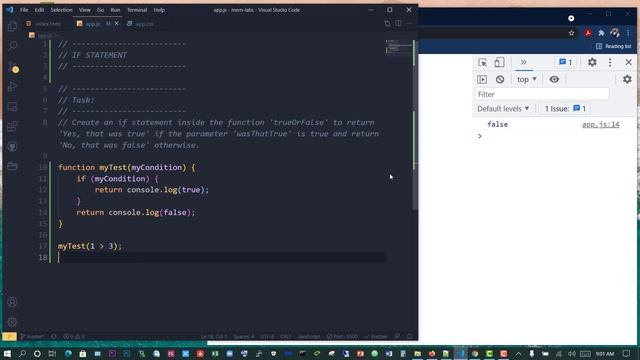Click the Prettier status bar item
This screenshot has height=360, width=640.
[376, 337]
